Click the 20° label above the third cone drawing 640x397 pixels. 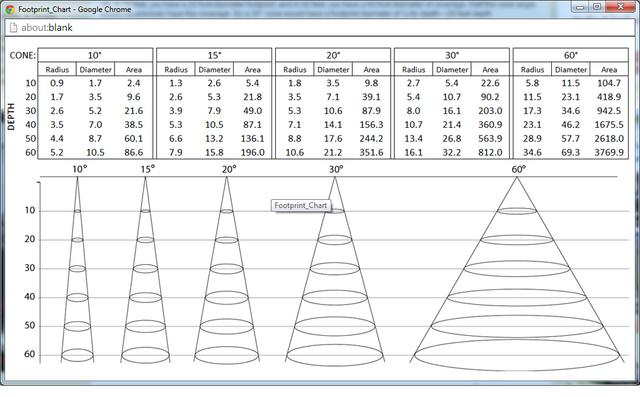(229, 169)
